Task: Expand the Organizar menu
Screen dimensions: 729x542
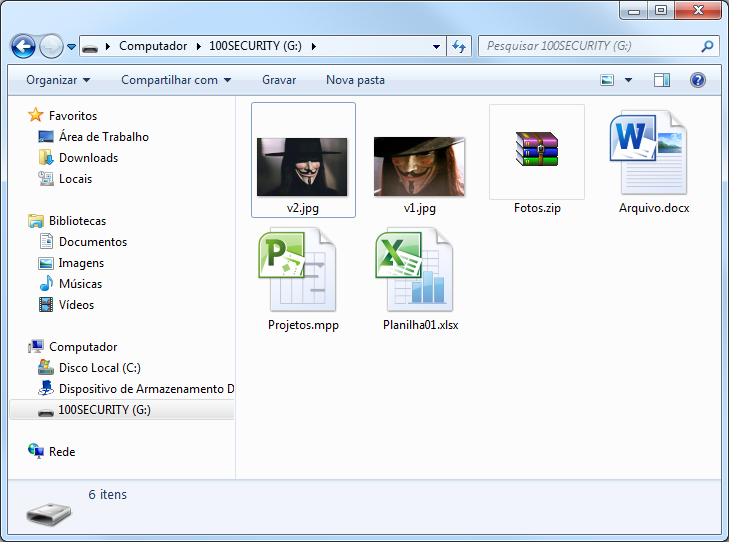Action: tap(58, 80)
